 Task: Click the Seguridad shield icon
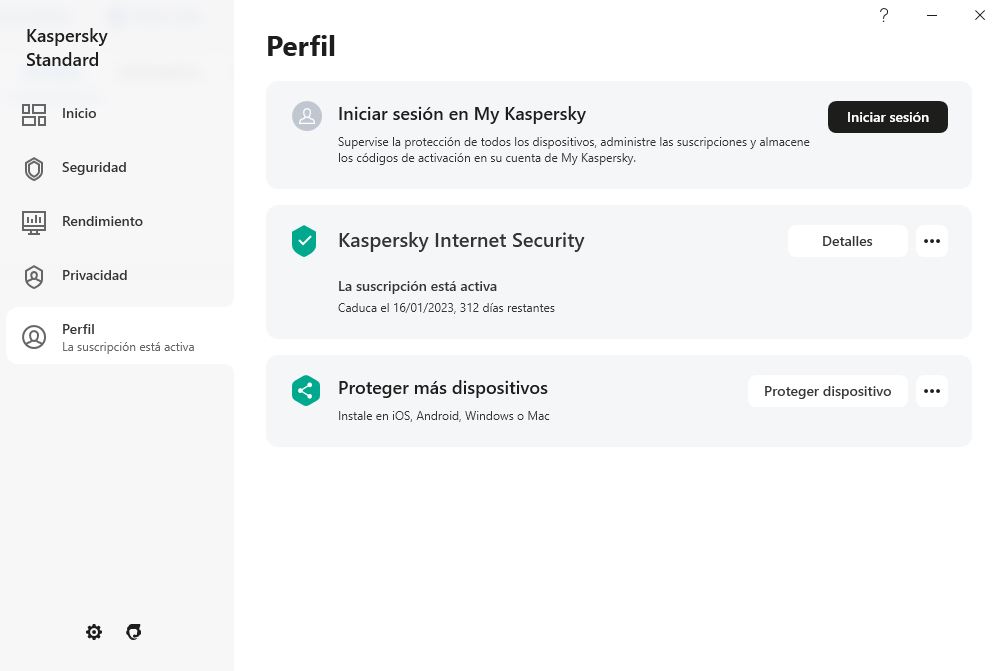(34, 168)
